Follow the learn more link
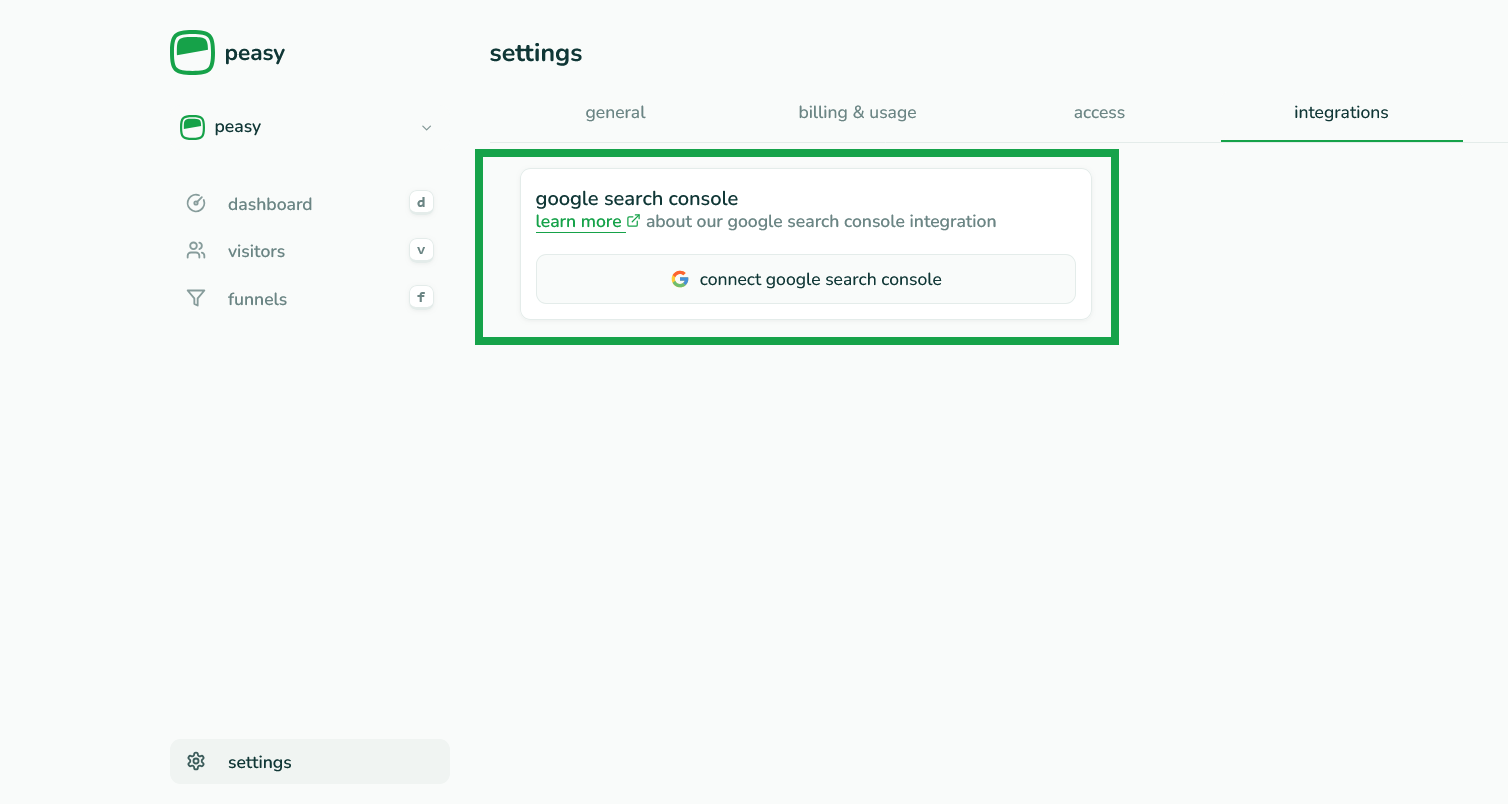This screenshot has width=1508, height=804. click(578, 222)
